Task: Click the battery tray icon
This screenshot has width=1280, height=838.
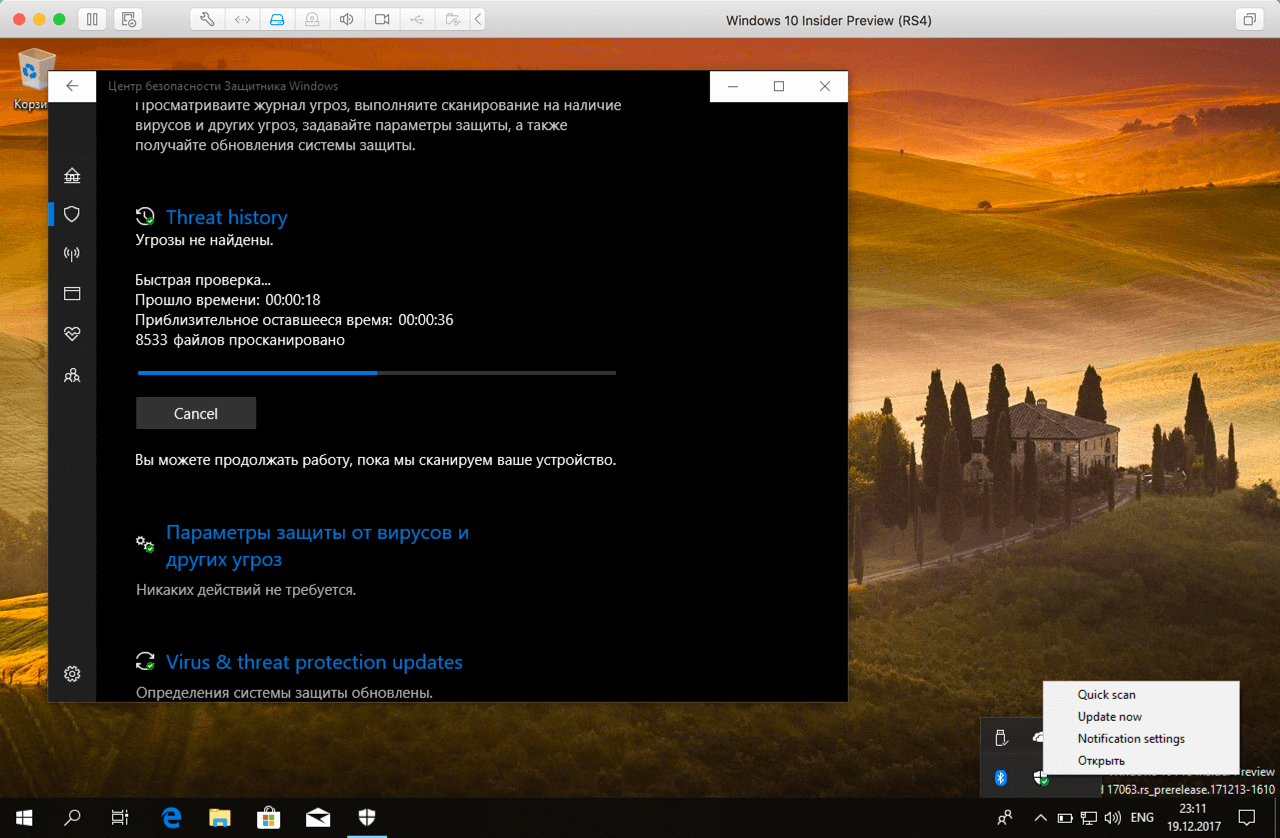Action: pos(1066,818)
